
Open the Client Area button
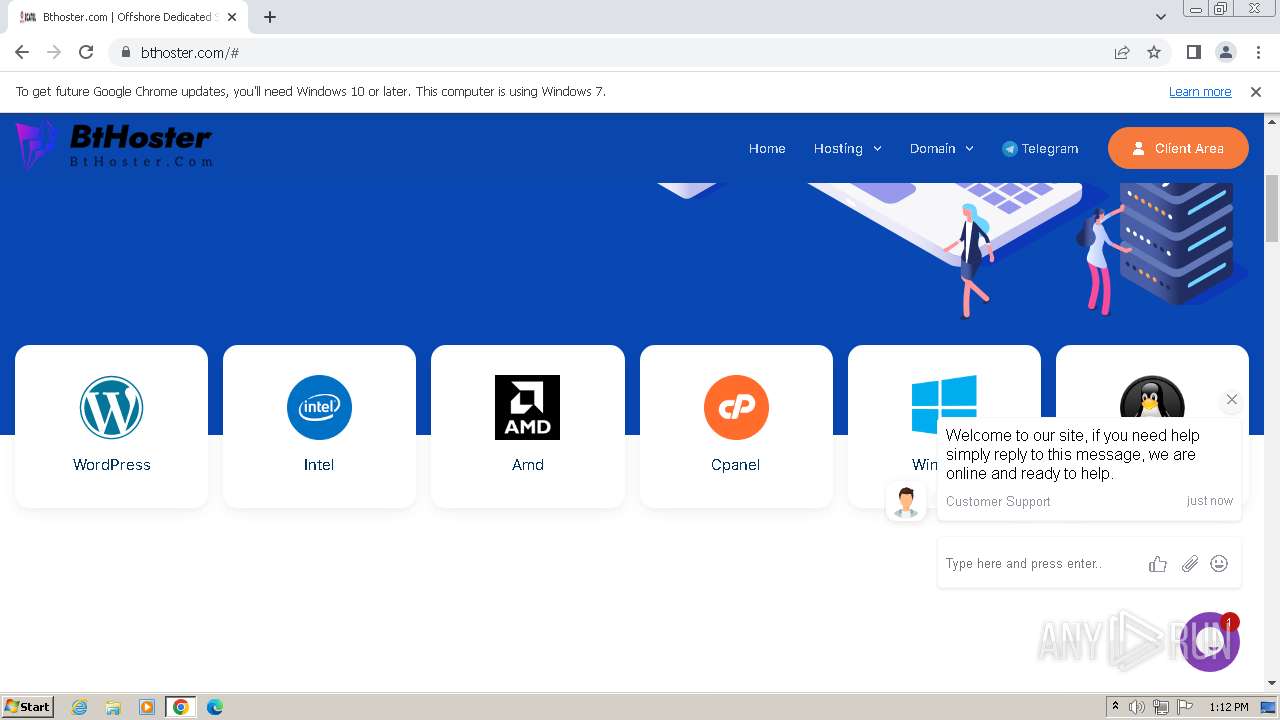pos(1178,148)
